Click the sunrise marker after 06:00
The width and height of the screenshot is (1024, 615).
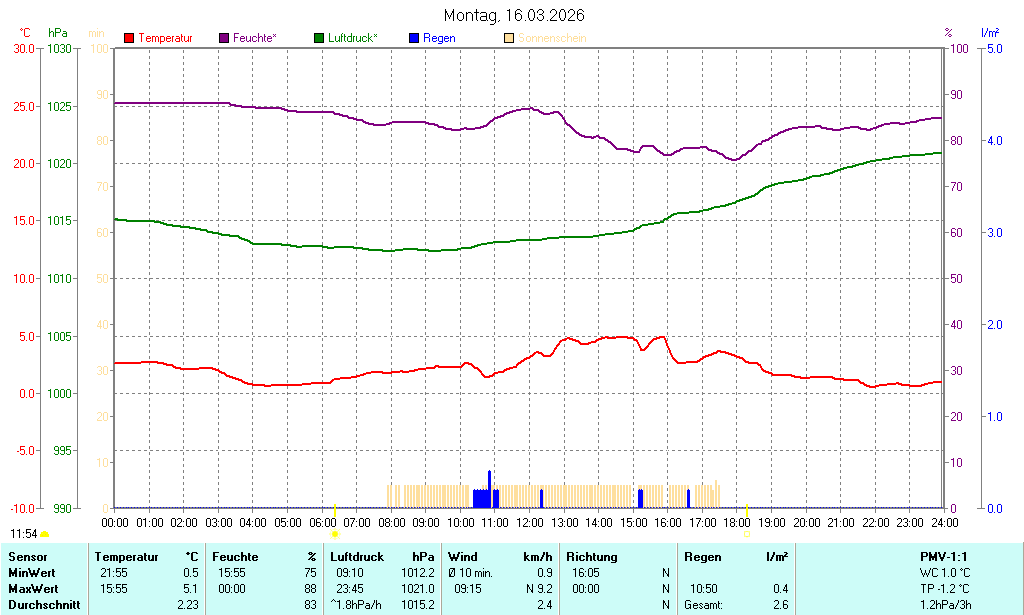[x=334, y=534]
